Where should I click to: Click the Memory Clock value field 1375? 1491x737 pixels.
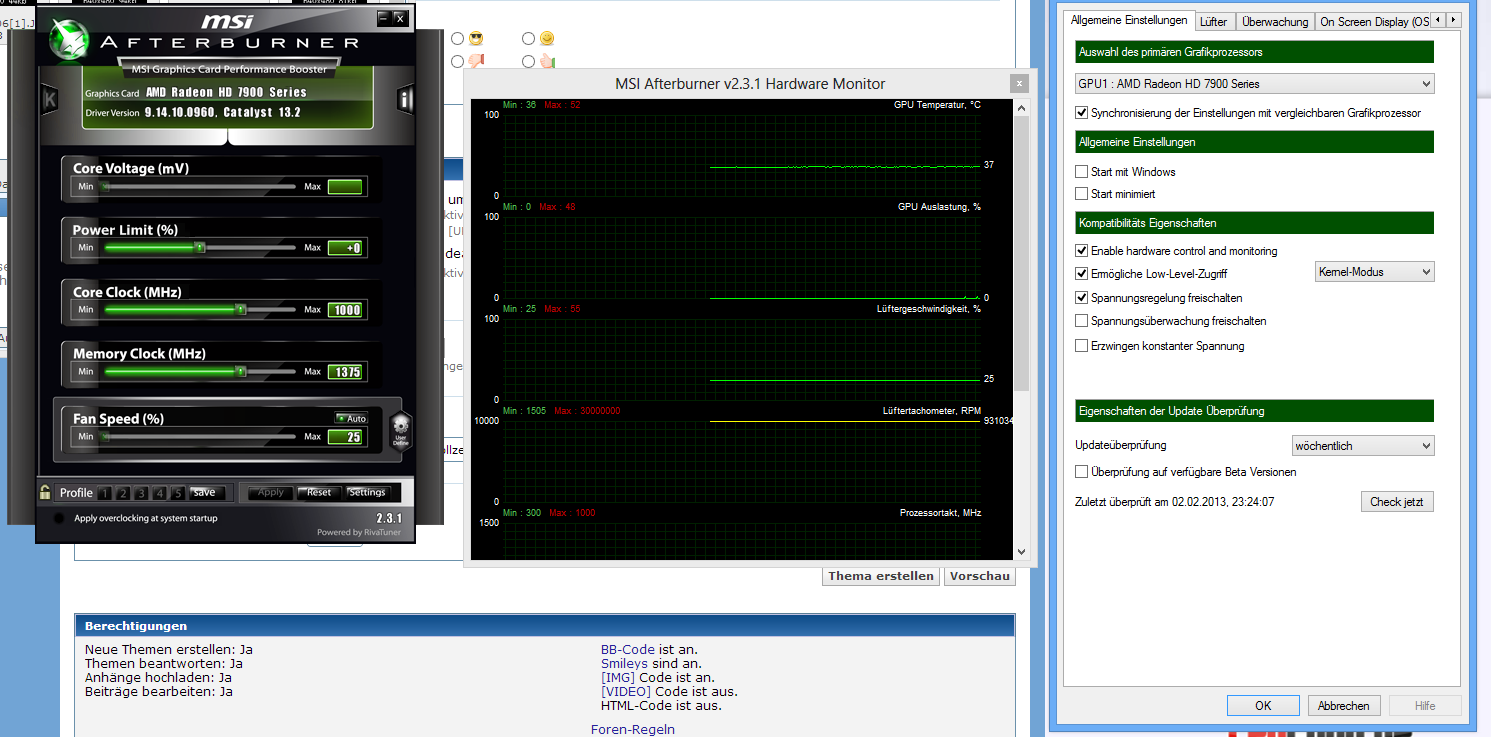[x=346, y=373]
